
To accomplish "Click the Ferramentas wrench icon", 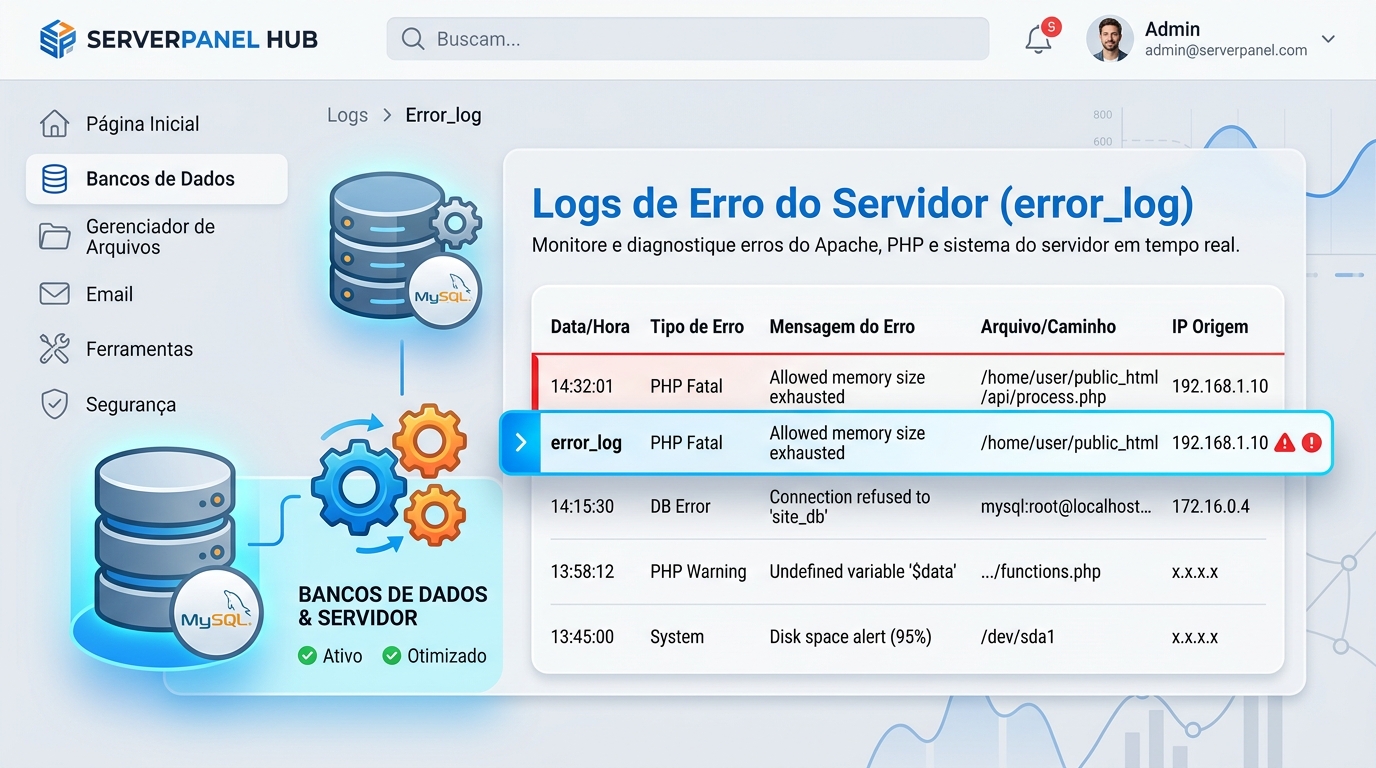I will click(x=54, y=349).
